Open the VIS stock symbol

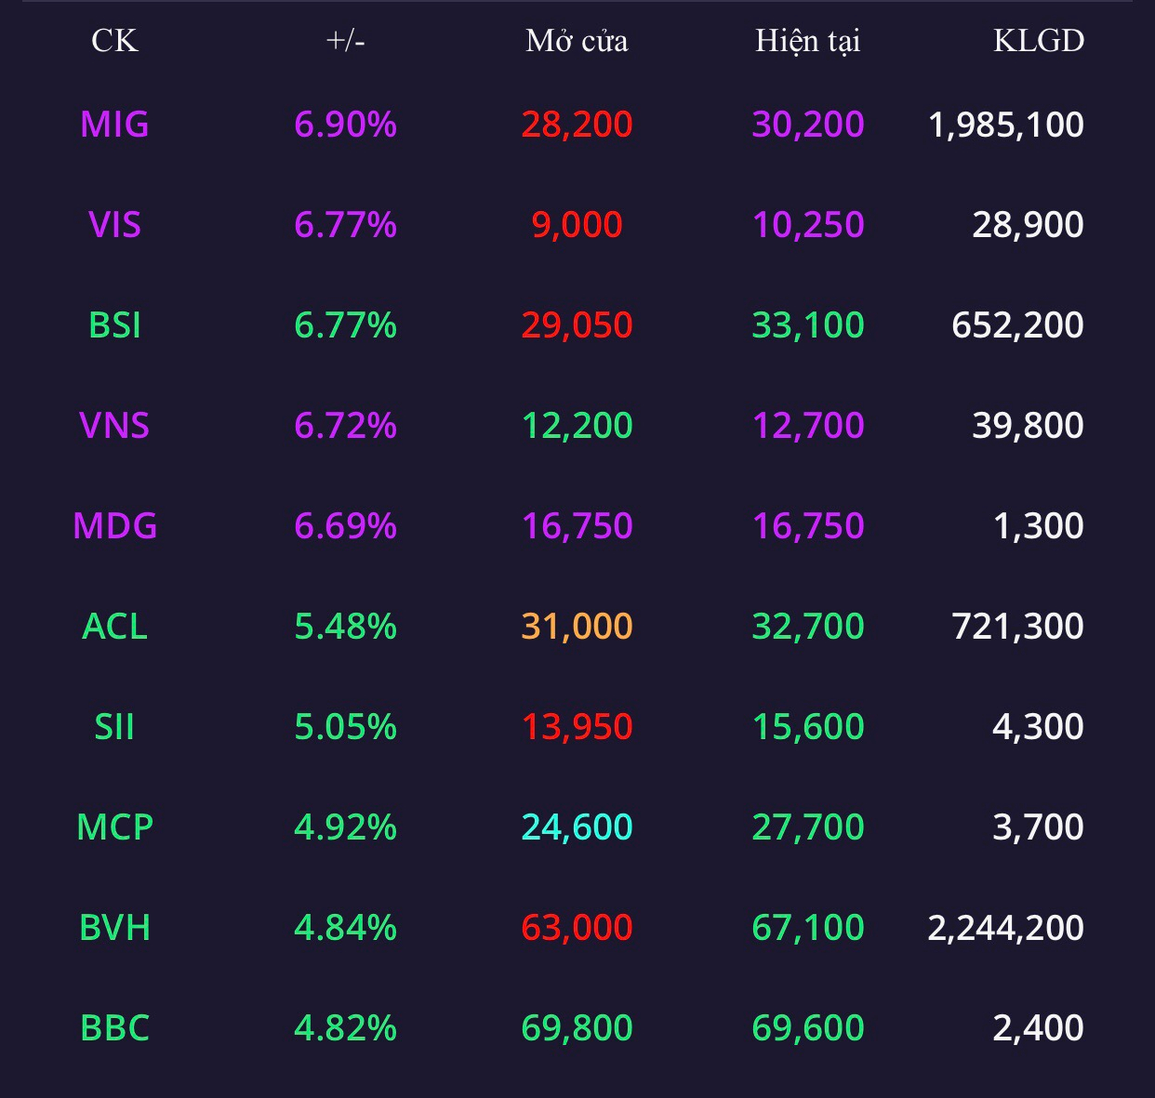(x=114, y=225)
